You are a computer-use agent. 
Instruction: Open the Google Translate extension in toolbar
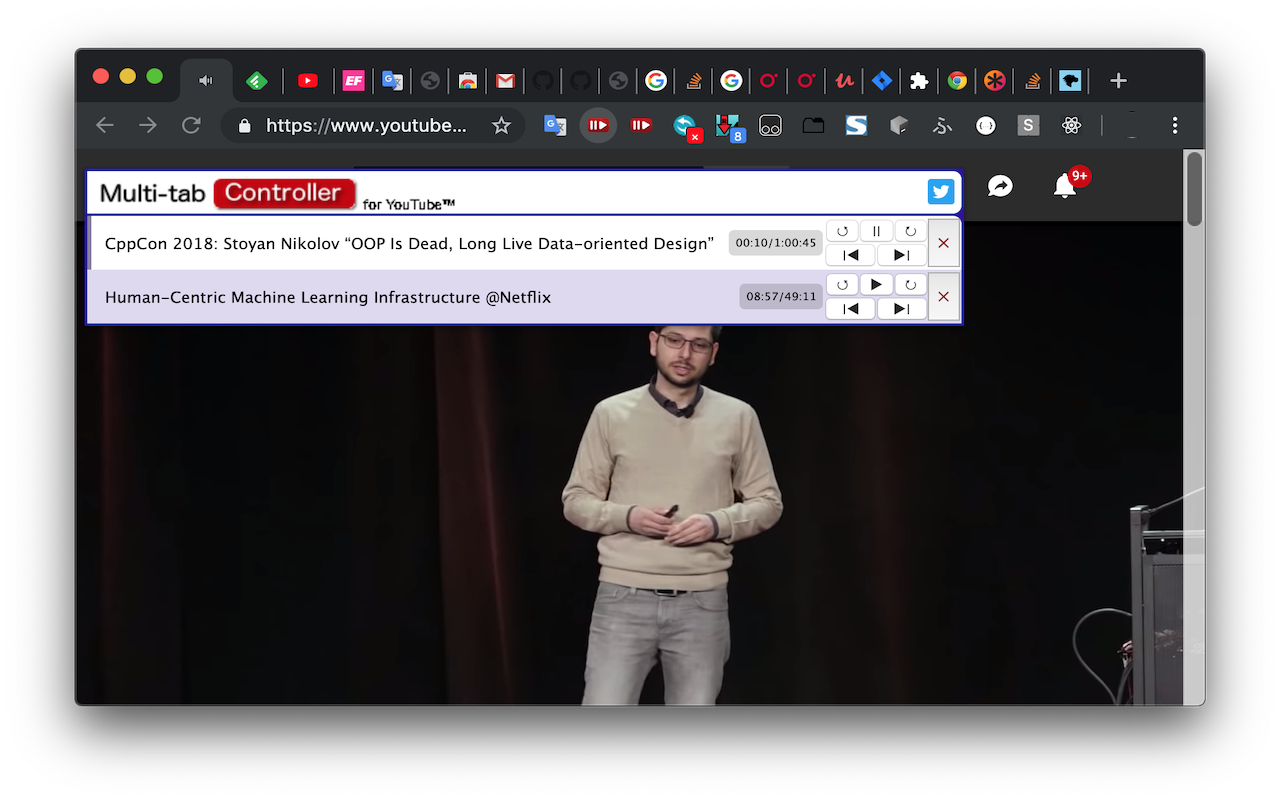(555, 125)
